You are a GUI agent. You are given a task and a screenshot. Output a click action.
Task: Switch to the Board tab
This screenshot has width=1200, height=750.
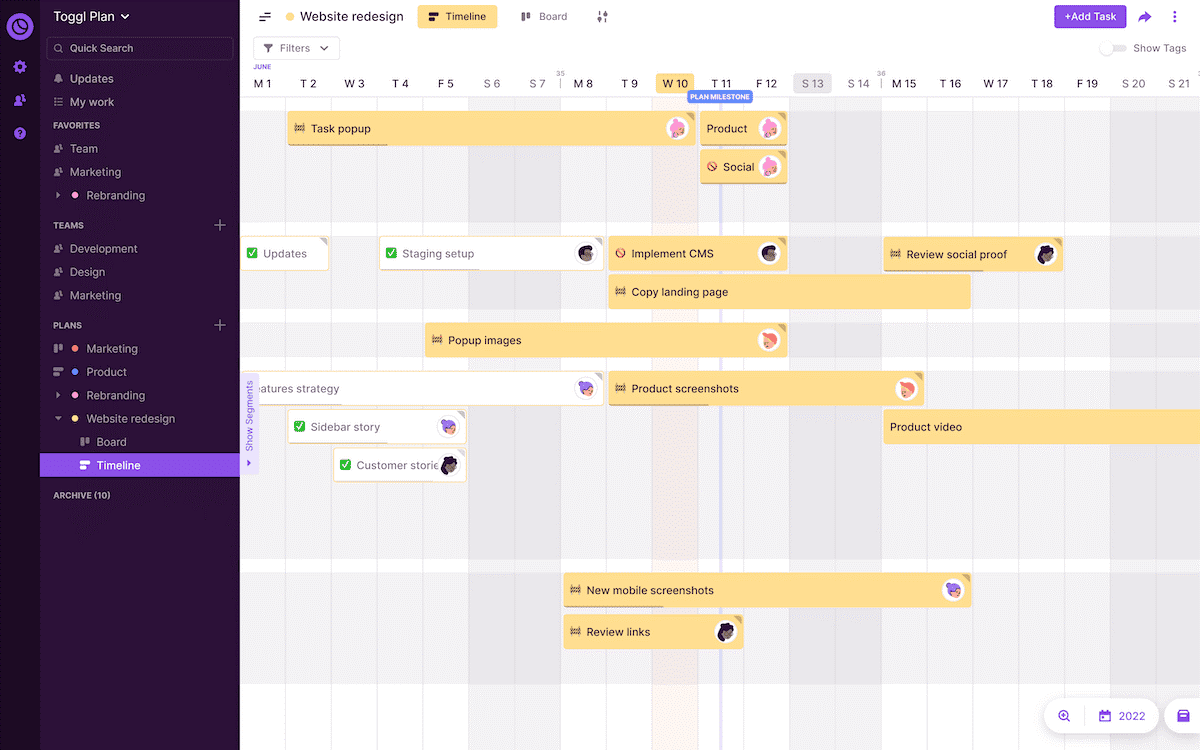[x=544, y=17]
